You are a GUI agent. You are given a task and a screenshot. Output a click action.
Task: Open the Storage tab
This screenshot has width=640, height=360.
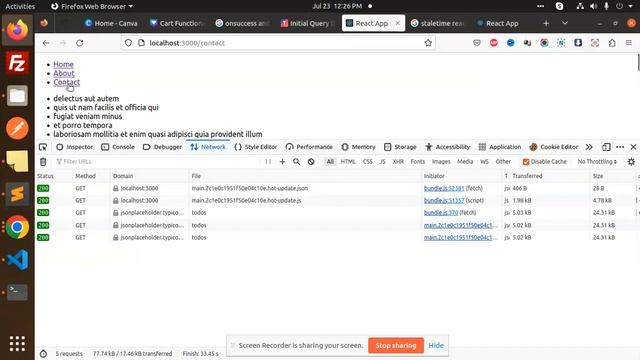(x=400, y=147)
